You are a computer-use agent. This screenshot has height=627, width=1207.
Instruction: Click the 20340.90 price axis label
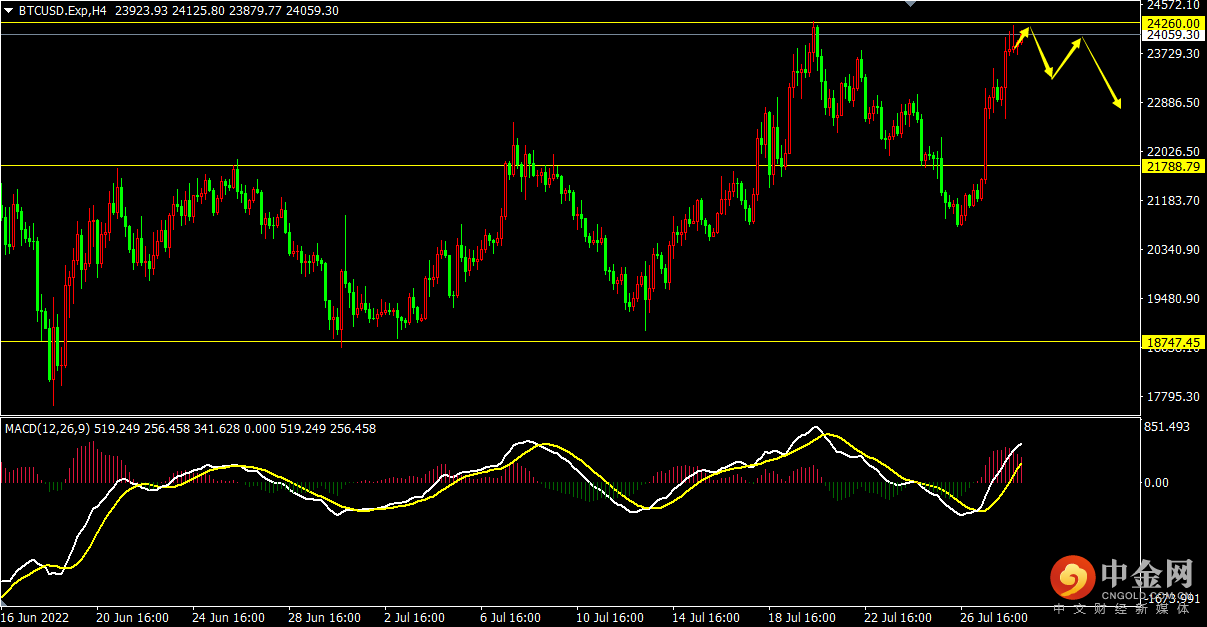[1172, 250]
